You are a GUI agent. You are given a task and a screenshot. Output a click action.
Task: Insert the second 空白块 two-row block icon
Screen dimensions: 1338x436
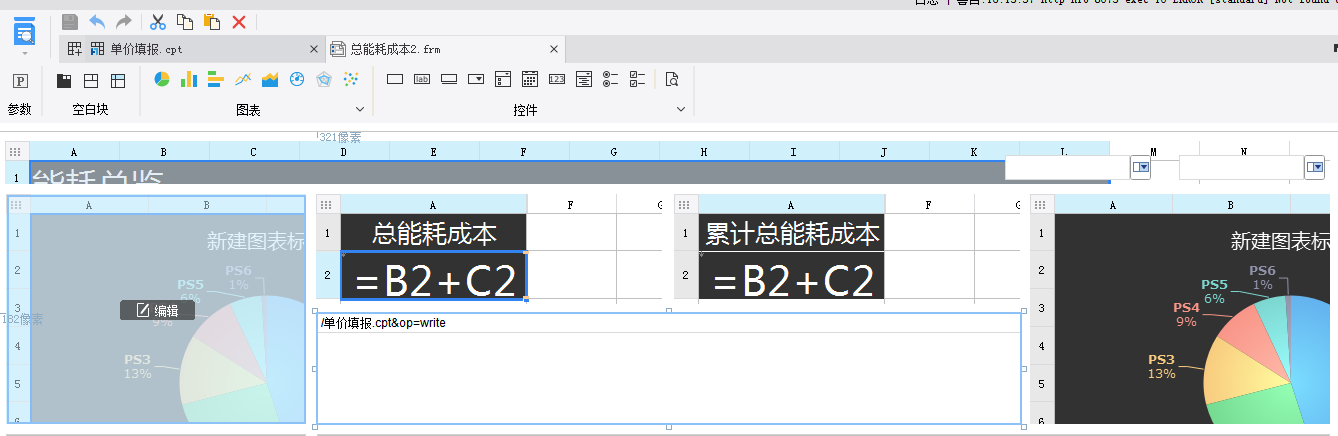(x=91, y=80)
